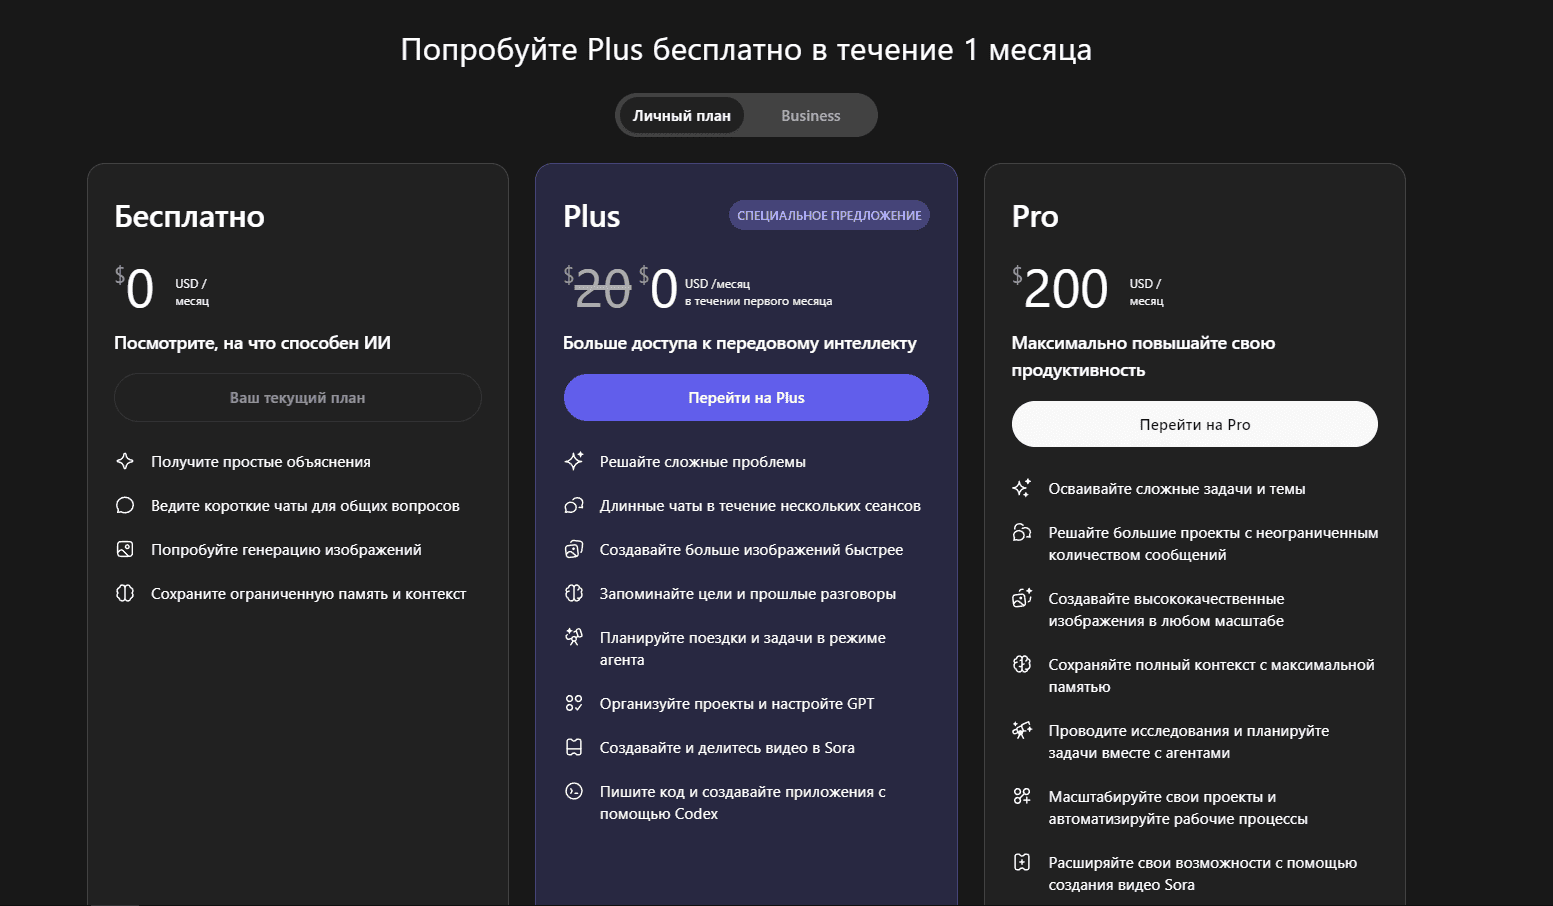Click the image generation icon in Бесплатно plan
Viewport: 1553px width, 906px height.
coord(125,549)
